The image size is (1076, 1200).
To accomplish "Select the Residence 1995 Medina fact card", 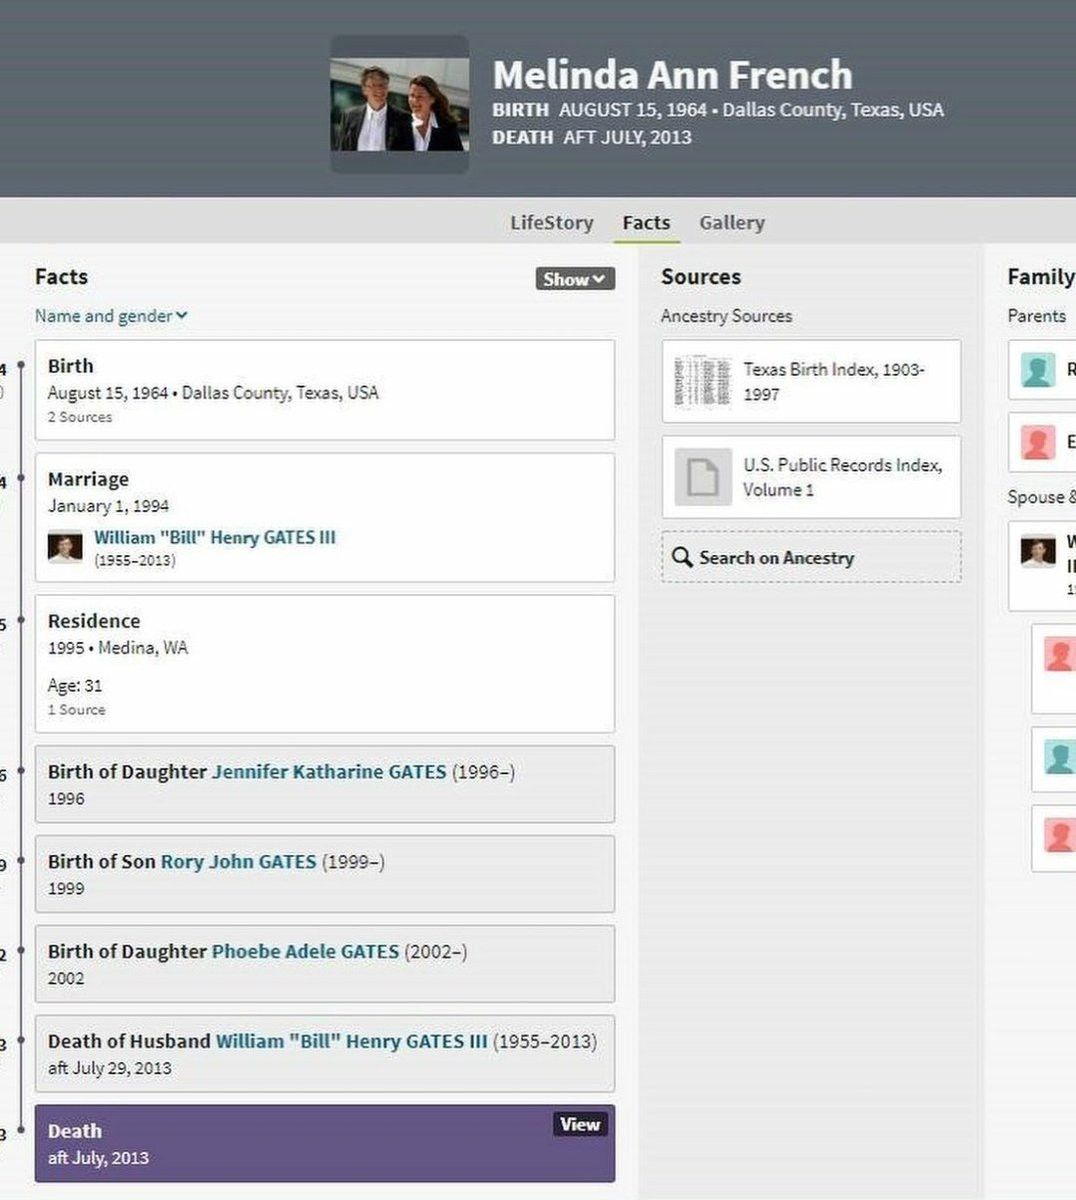I will (324, 663).
